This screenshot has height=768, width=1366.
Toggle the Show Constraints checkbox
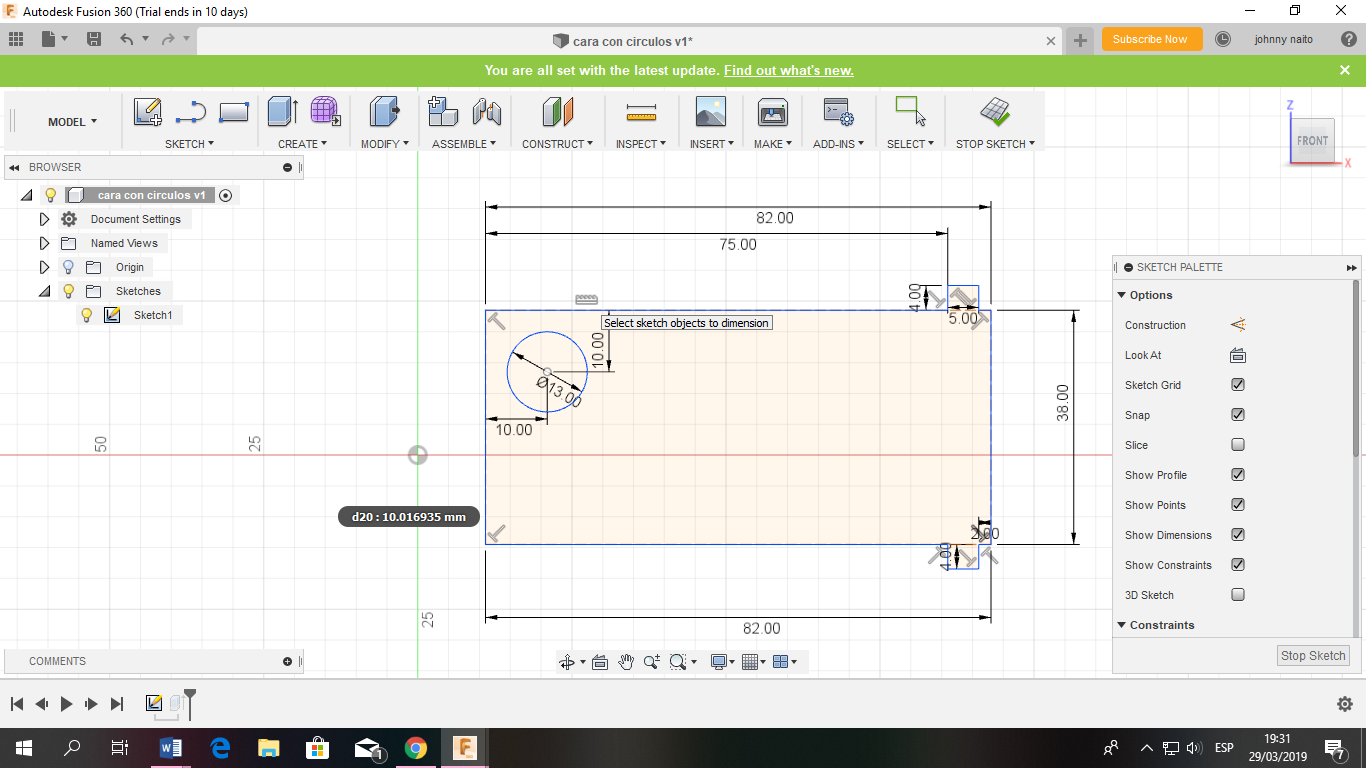(1238, 565)
